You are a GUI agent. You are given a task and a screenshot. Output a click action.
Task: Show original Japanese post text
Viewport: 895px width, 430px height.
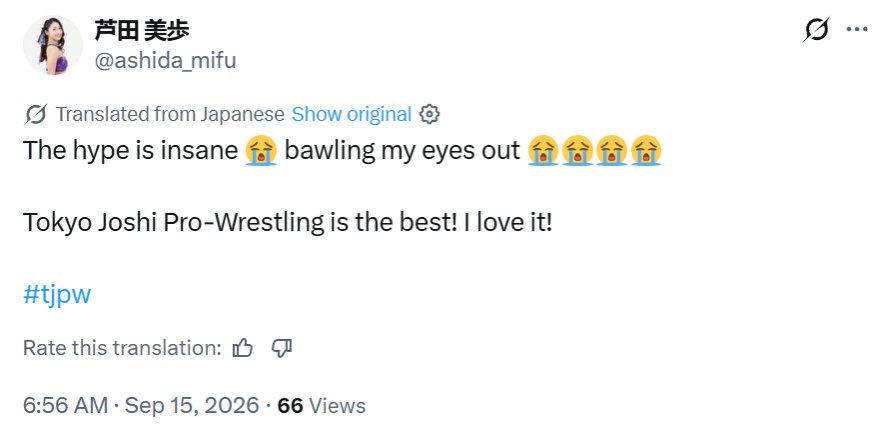[x=352, y=114]
